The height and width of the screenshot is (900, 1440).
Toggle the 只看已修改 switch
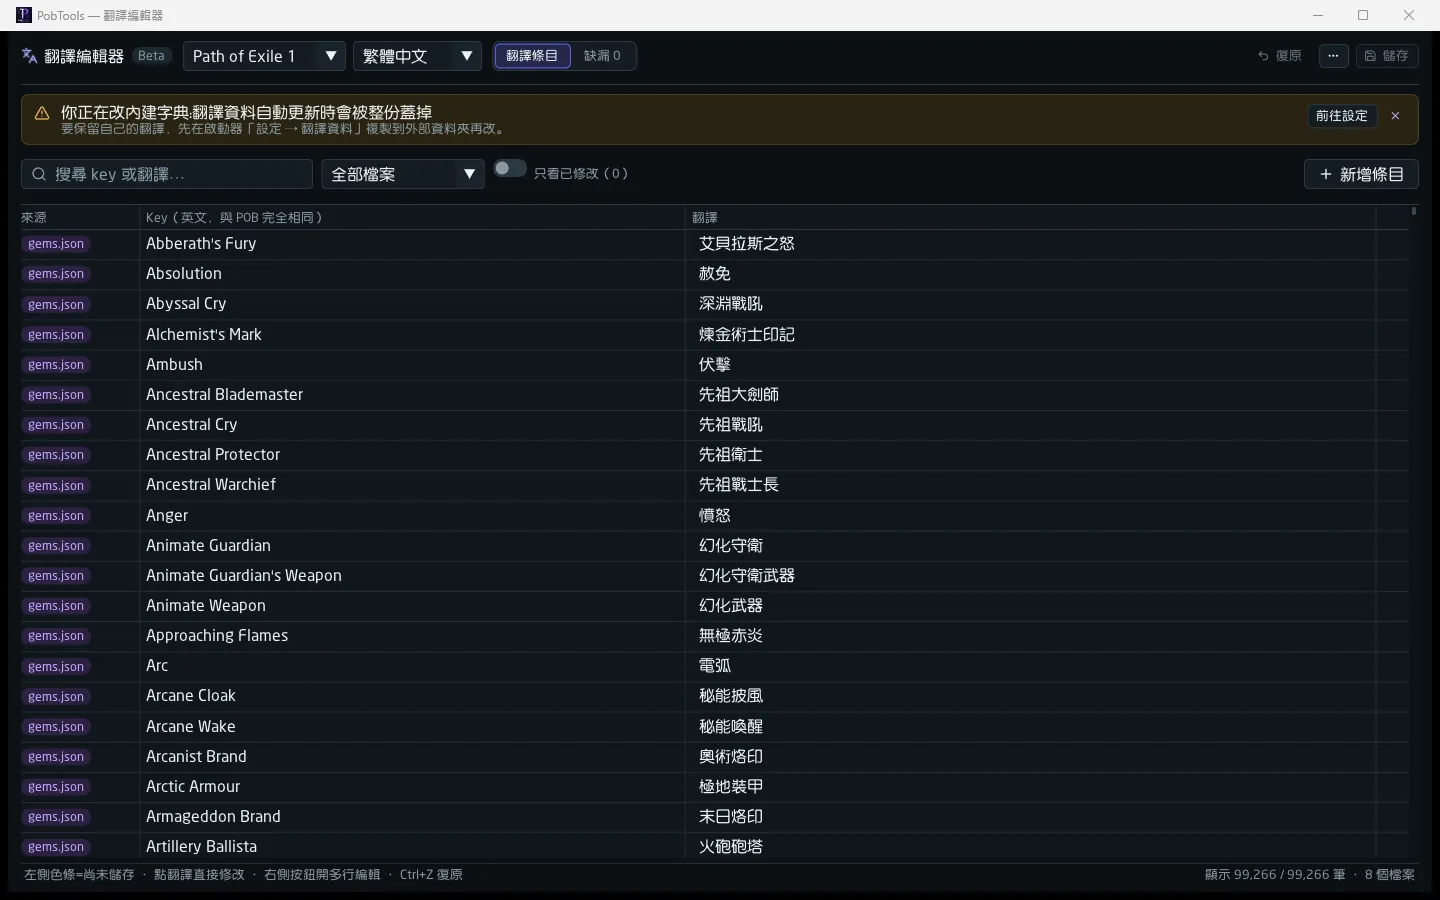510,169
